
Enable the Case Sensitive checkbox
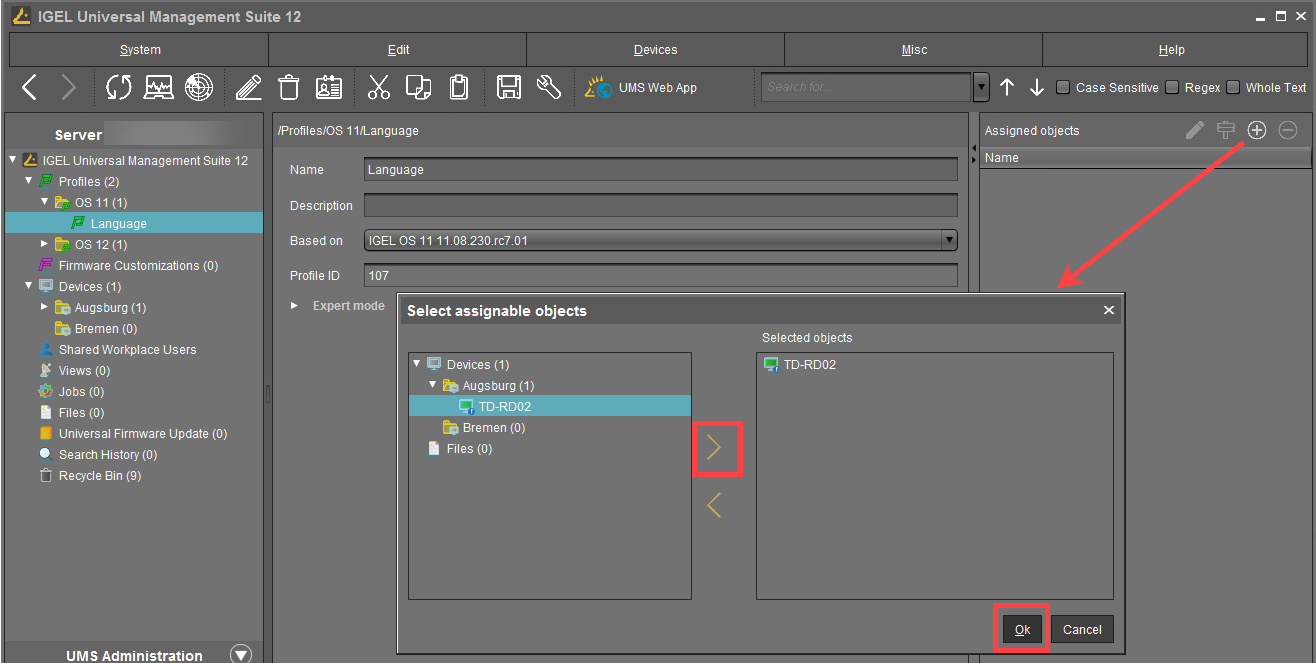click(1063, 87)
